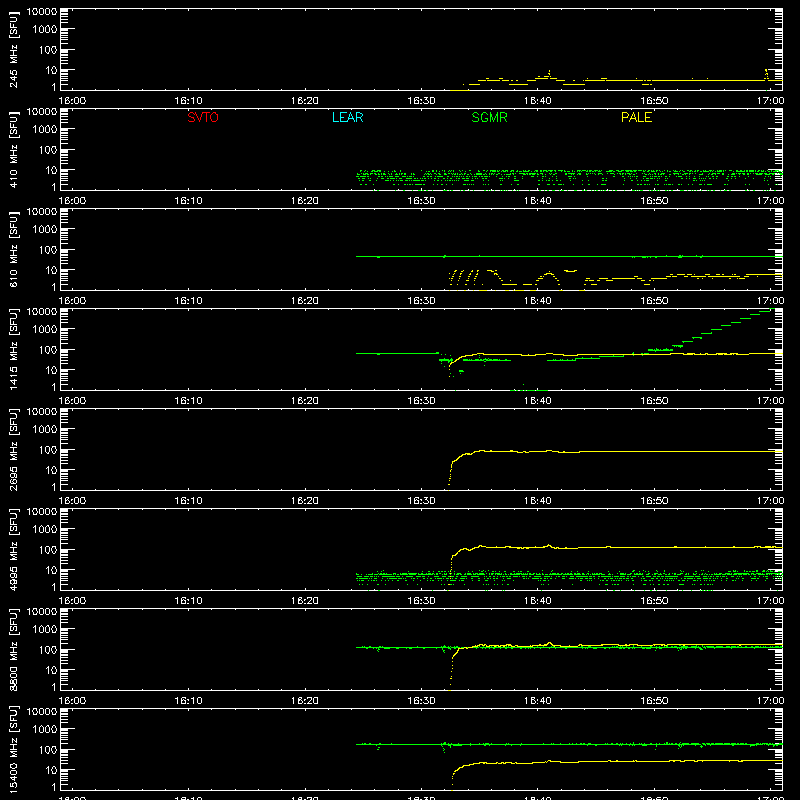
Task: Select the 15400 MHz [SFU] axis label
Action: [13, 750]
